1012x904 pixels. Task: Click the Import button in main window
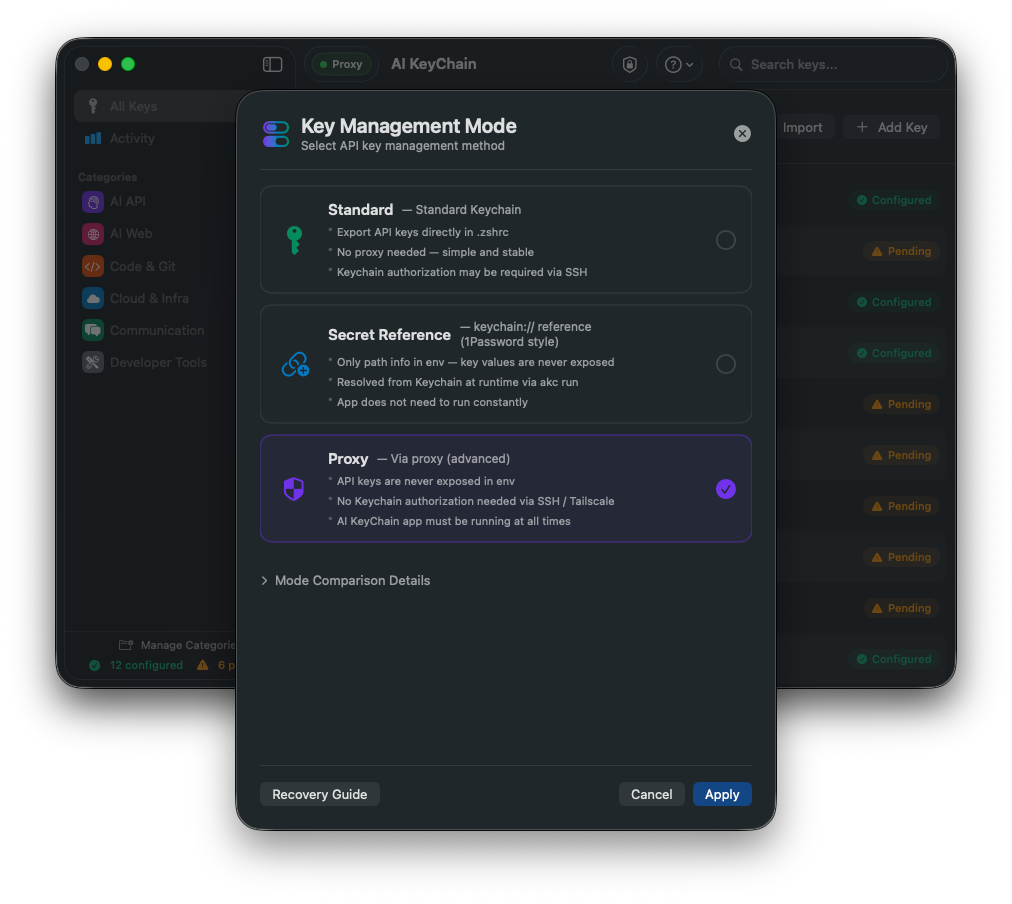(x=802, y=127)
